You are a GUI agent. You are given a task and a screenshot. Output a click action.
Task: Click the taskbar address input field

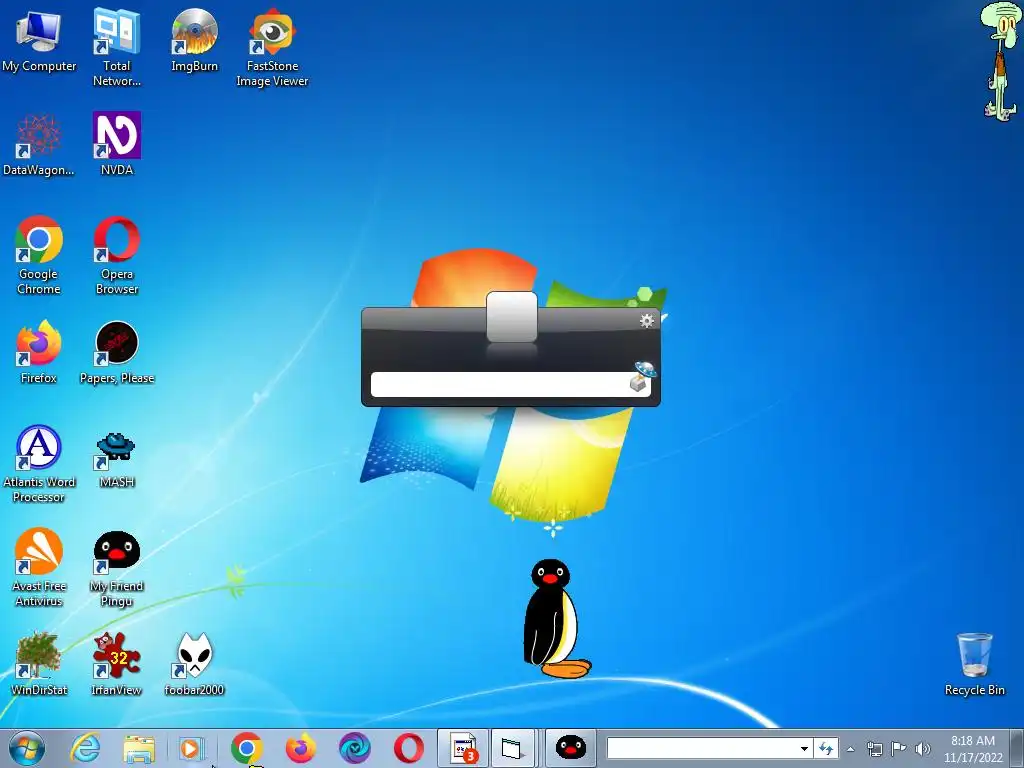tap(701, 748)
